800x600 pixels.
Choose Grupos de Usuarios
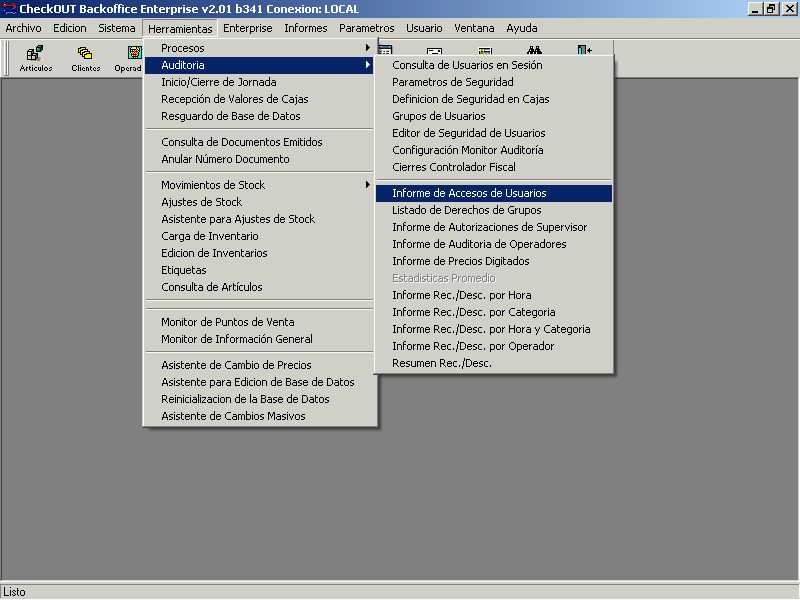(494, 116)
